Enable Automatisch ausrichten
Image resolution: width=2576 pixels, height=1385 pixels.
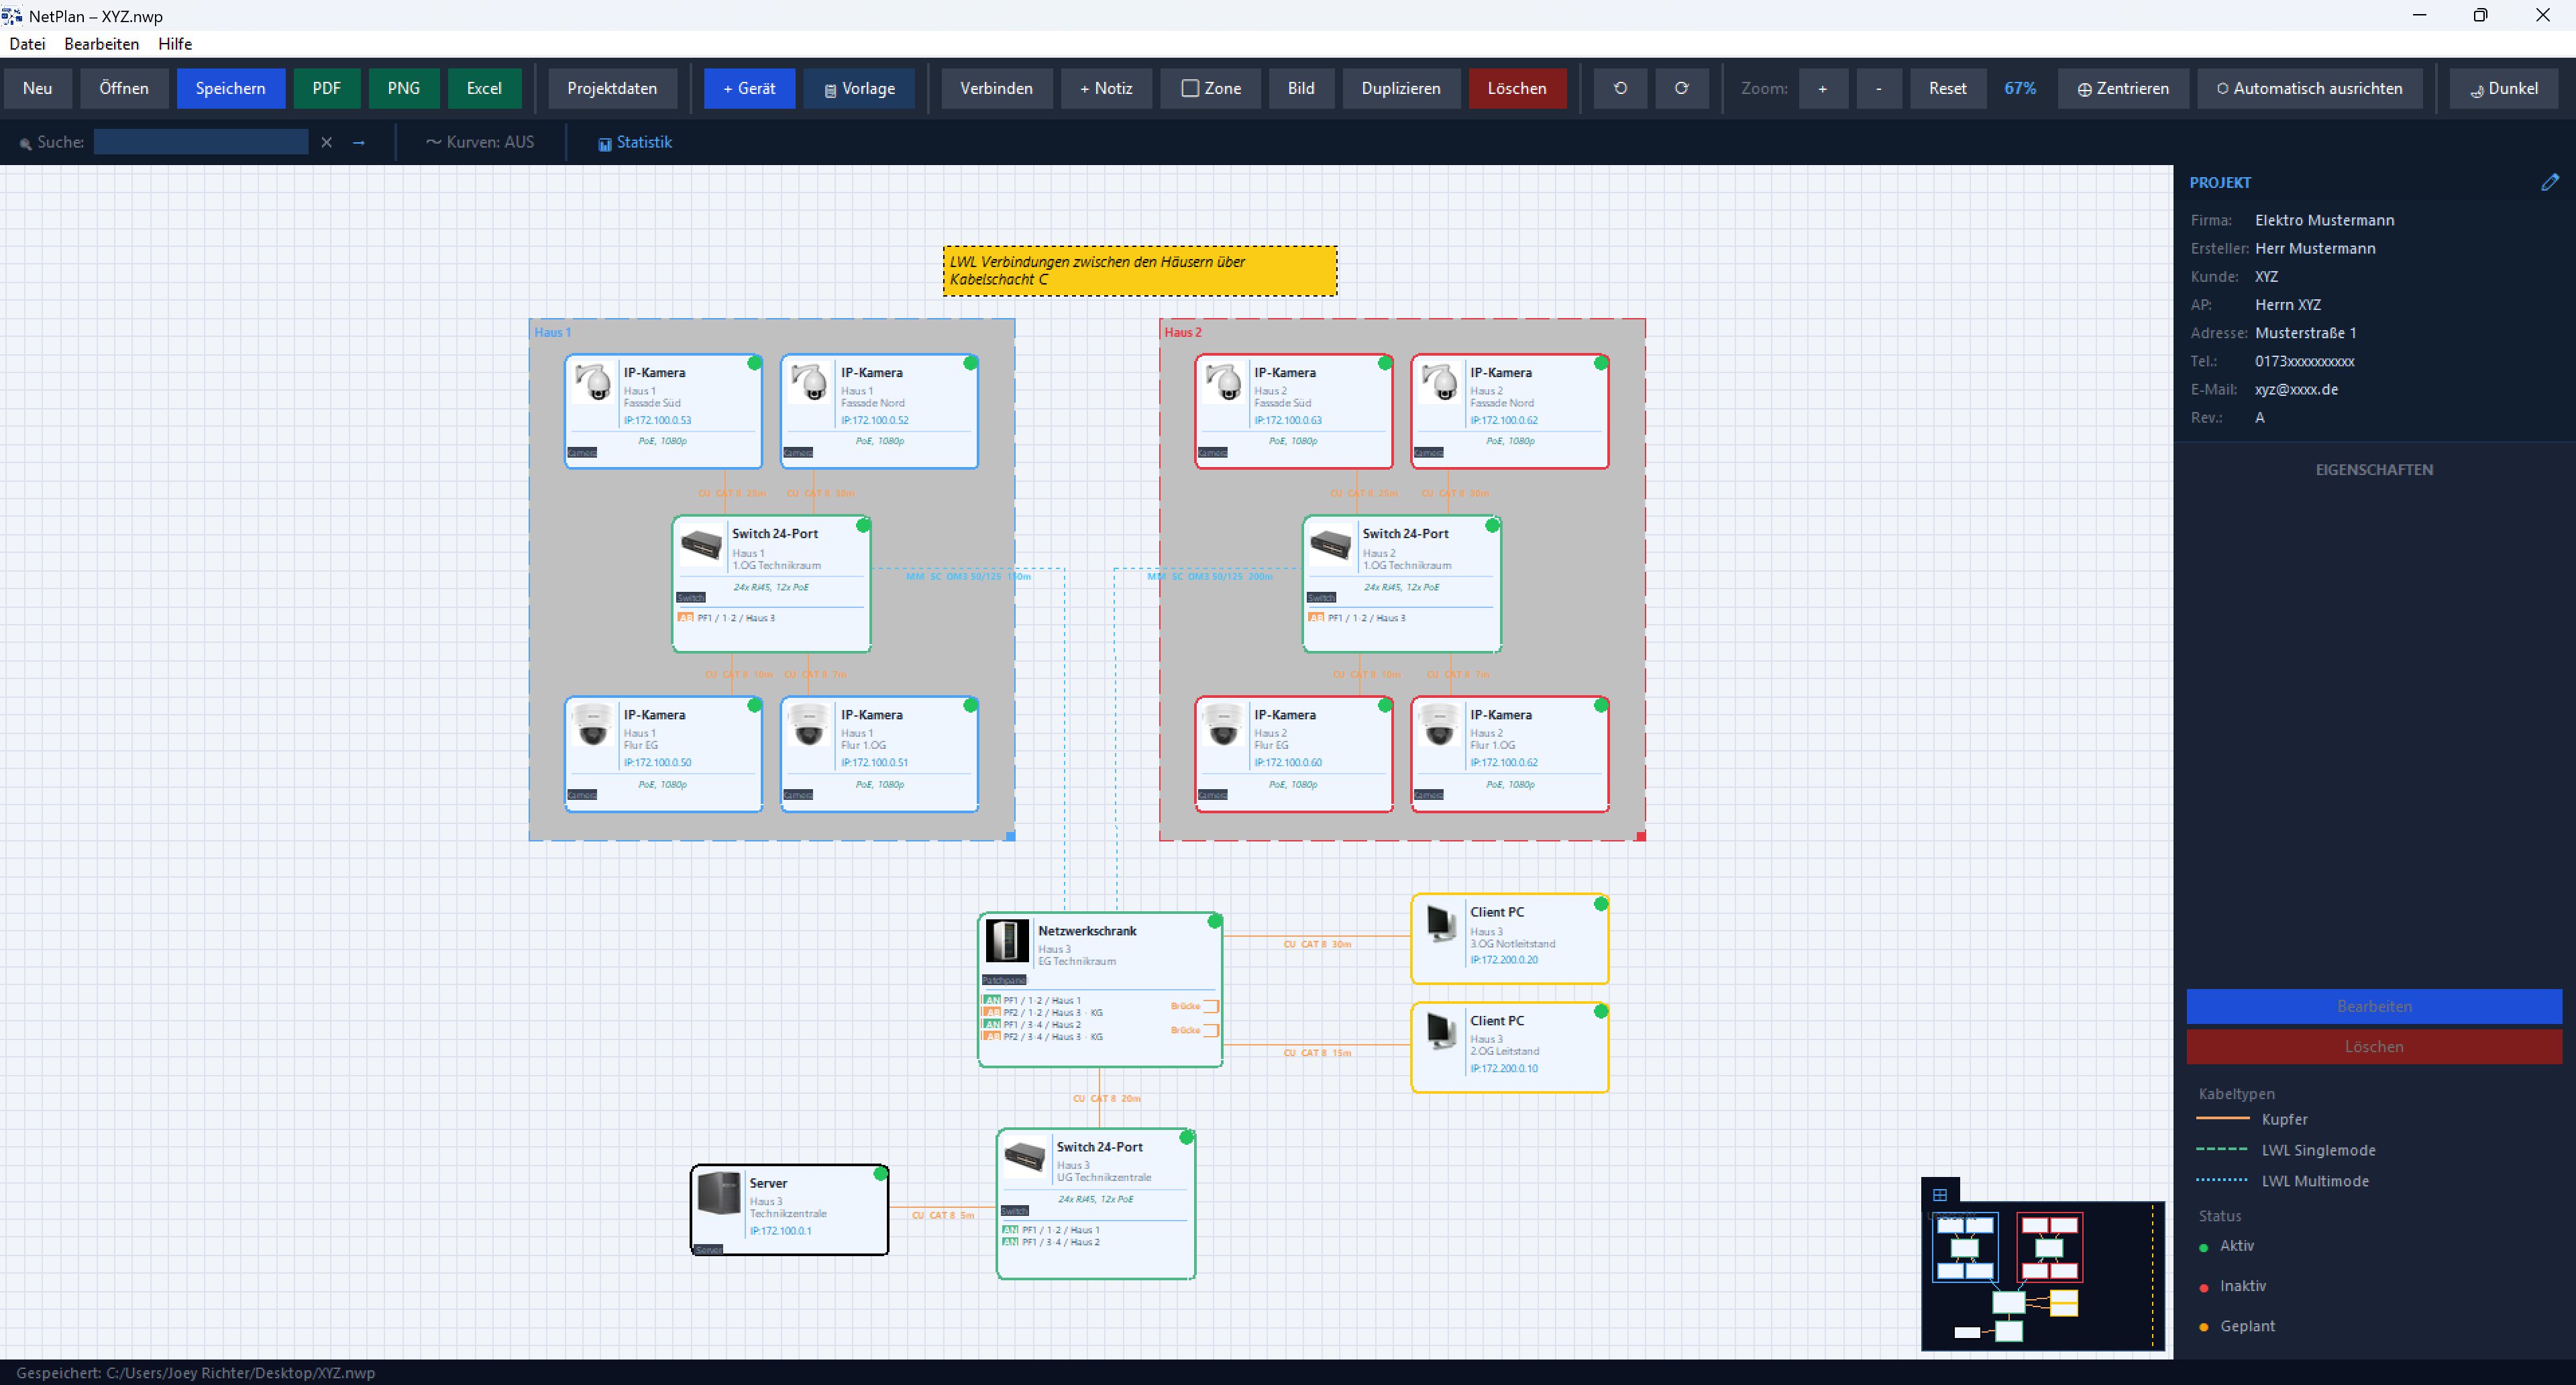(2309, 88)
